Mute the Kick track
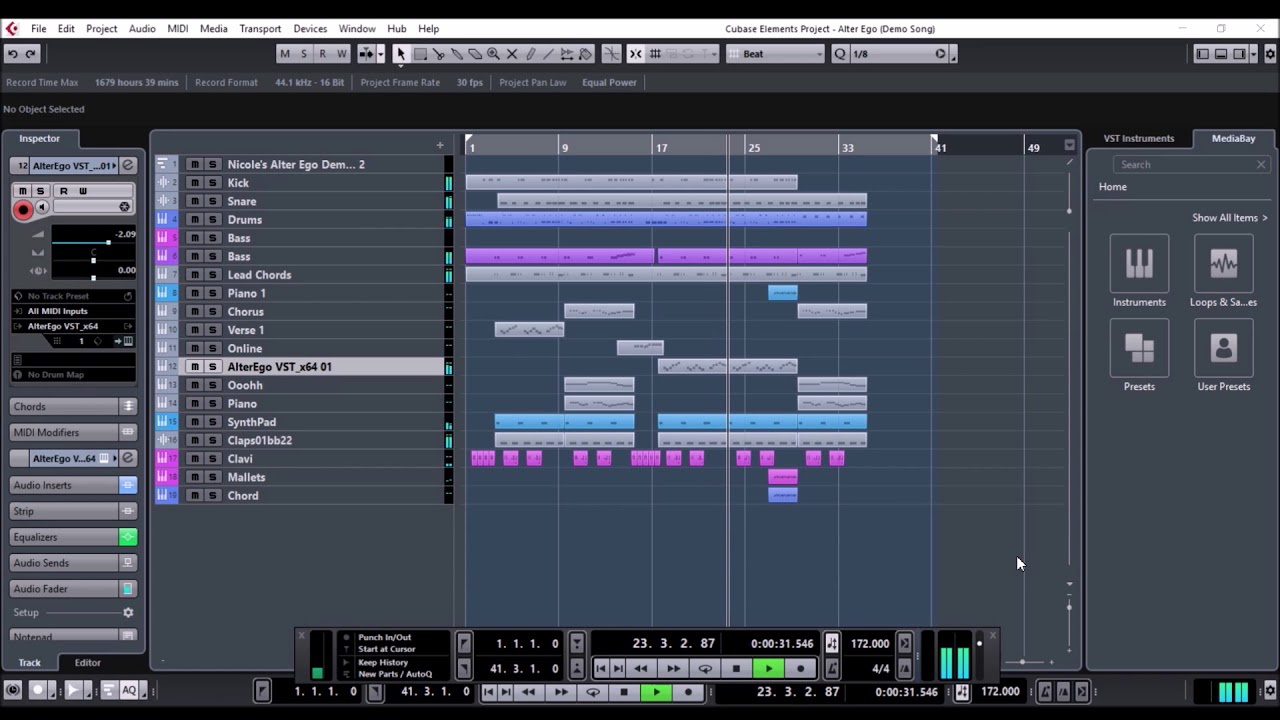 point(195,183)
